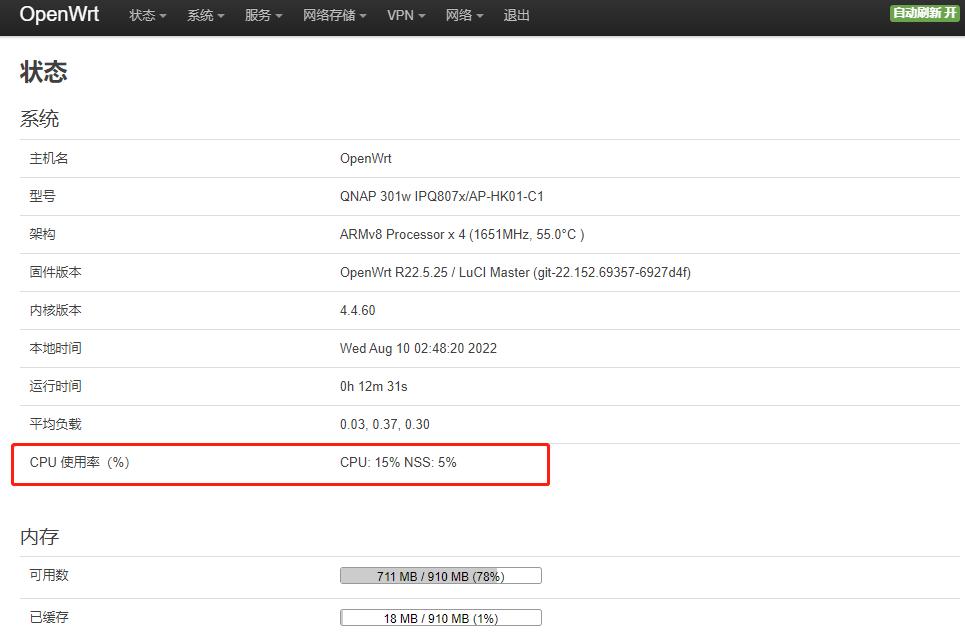Click 退出 to log out
Screen dimensions: 965x636
[516, 15]
